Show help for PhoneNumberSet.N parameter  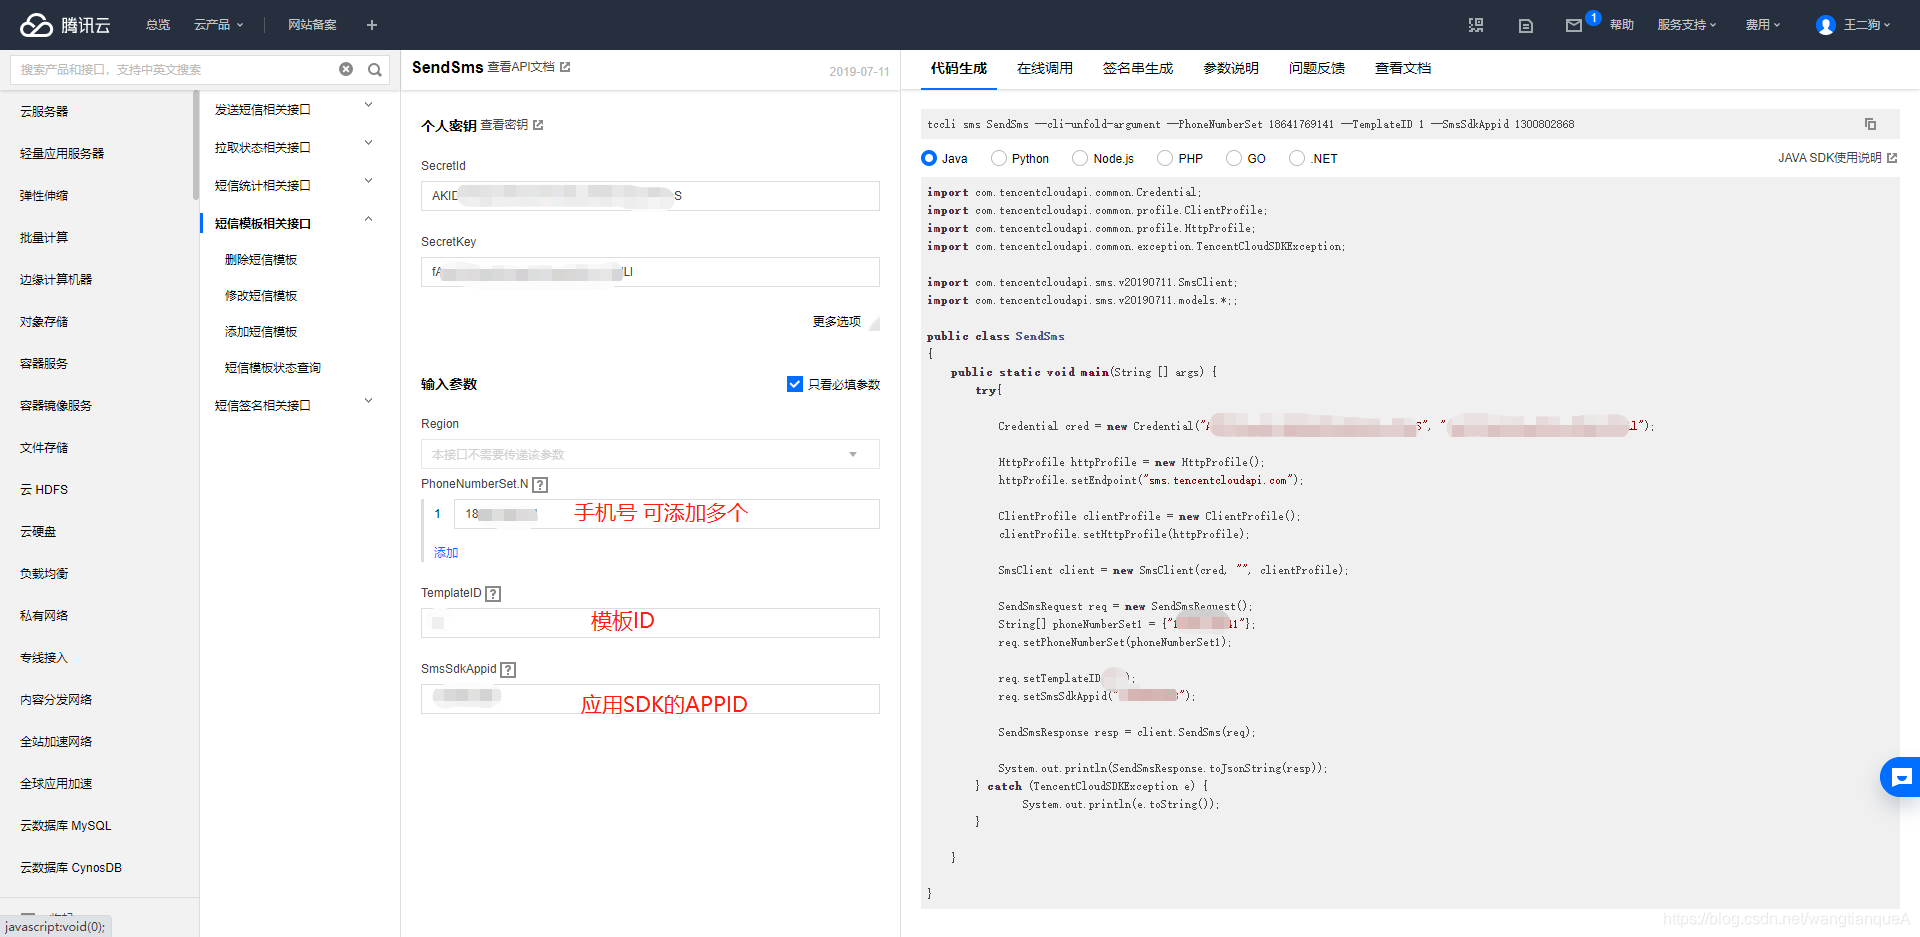click(x=540, y=485)
